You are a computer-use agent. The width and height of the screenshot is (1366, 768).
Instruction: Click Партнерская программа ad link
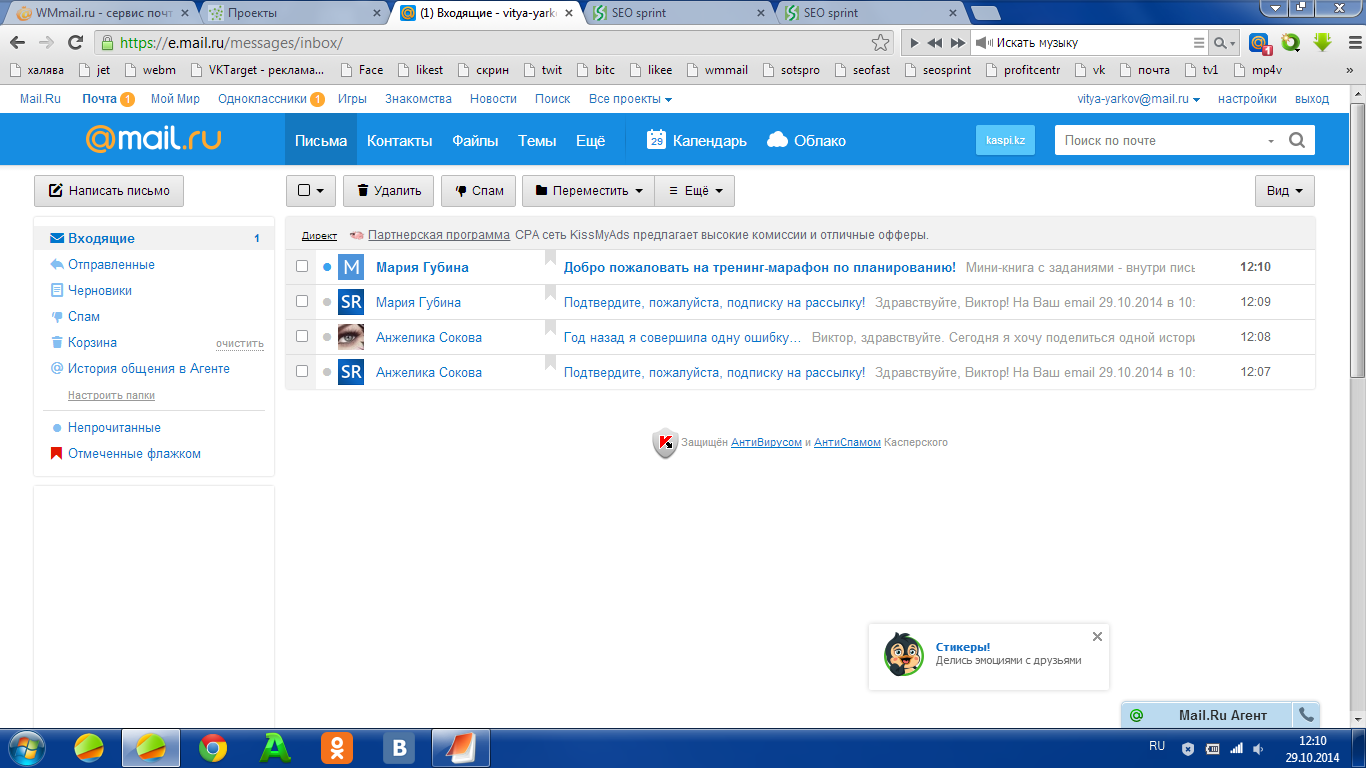click(439, 235)
